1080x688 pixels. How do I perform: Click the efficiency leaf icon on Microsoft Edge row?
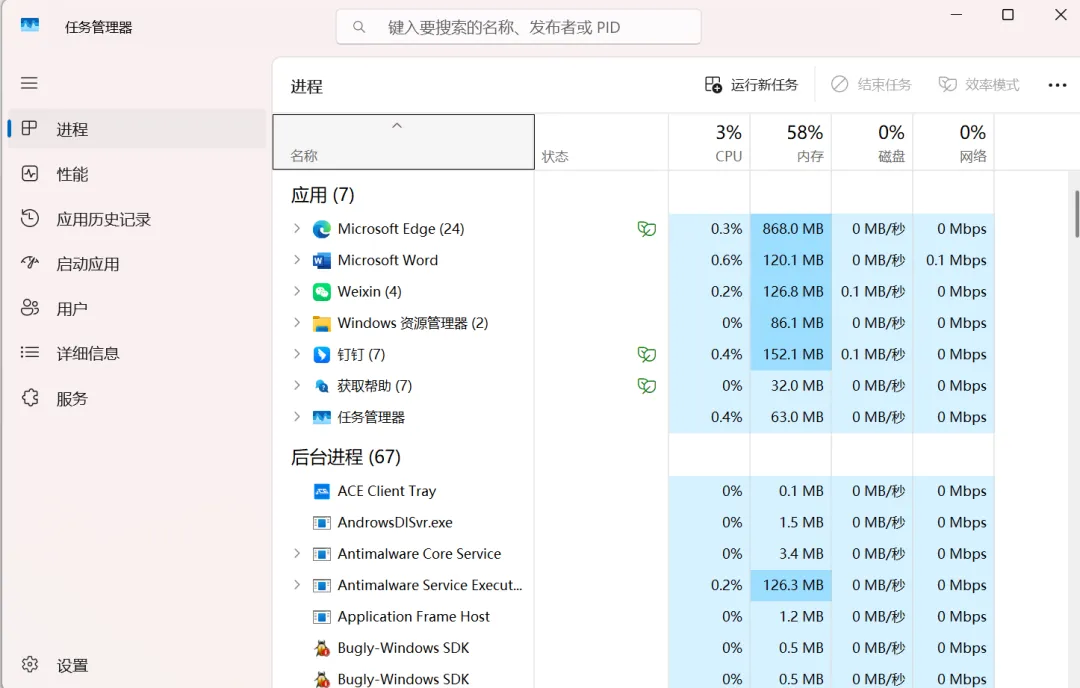(x=647, y=229)
